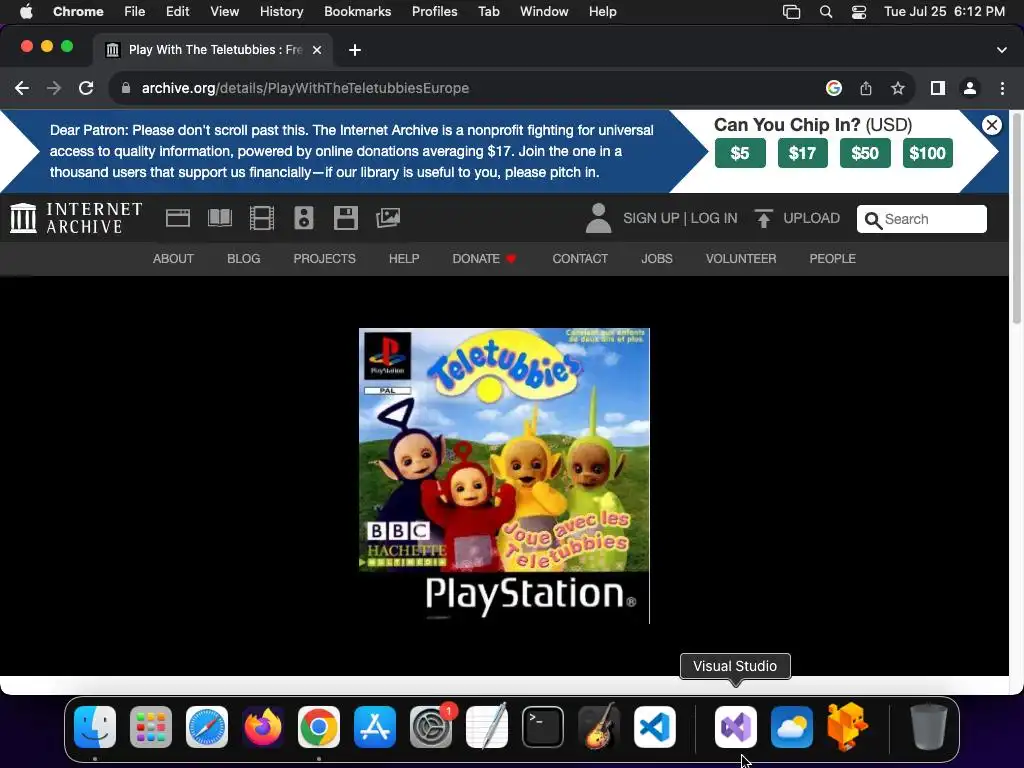This screenshot has width=1024, height=768.
Task: Open the Chrome three-dot menu
Action: point(1002,88)
